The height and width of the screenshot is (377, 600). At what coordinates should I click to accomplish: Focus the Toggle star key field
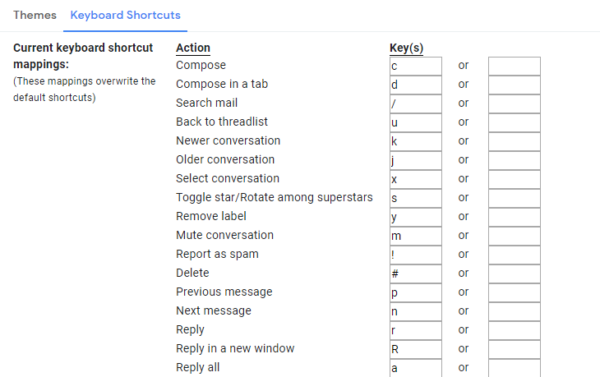(x=416, y=198)
